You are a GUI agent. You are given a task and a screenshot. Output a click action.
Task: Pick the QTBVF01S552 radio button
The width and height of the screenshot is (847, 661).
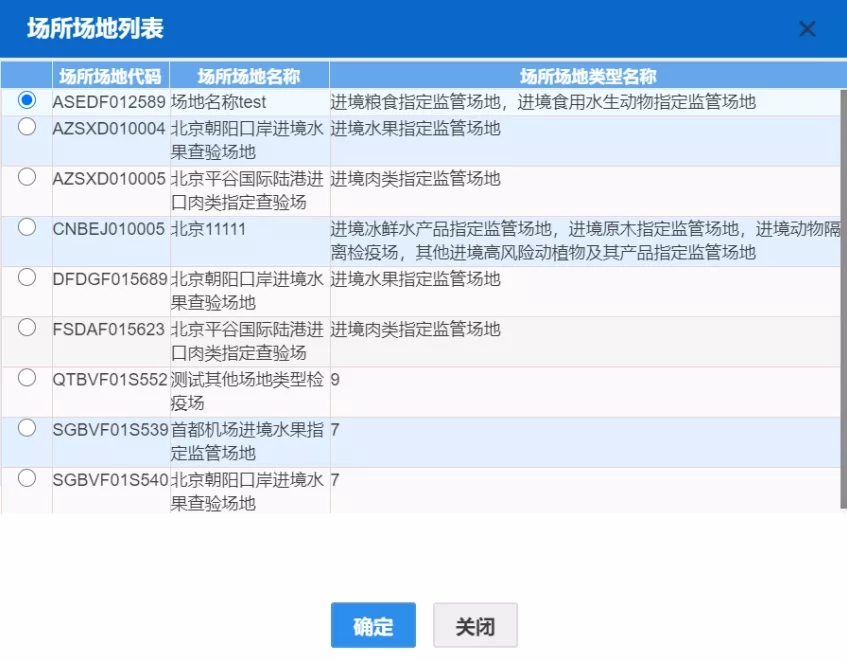coord(26,378)
